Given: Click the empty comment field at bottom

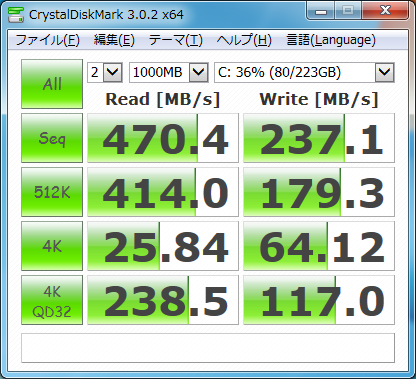Looking at the screenshot, I should point(208,348).
